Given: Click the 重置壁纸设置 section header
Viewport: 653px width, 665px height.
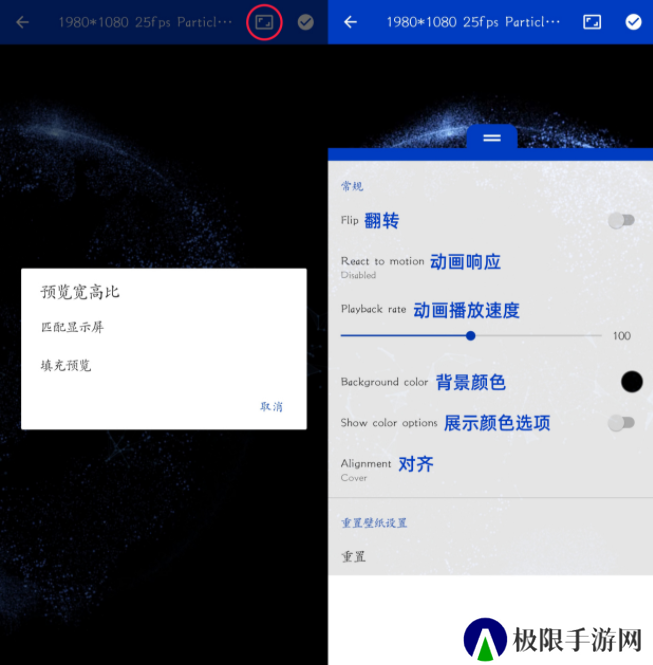Looking at the screenshot, I should (374, 522).
